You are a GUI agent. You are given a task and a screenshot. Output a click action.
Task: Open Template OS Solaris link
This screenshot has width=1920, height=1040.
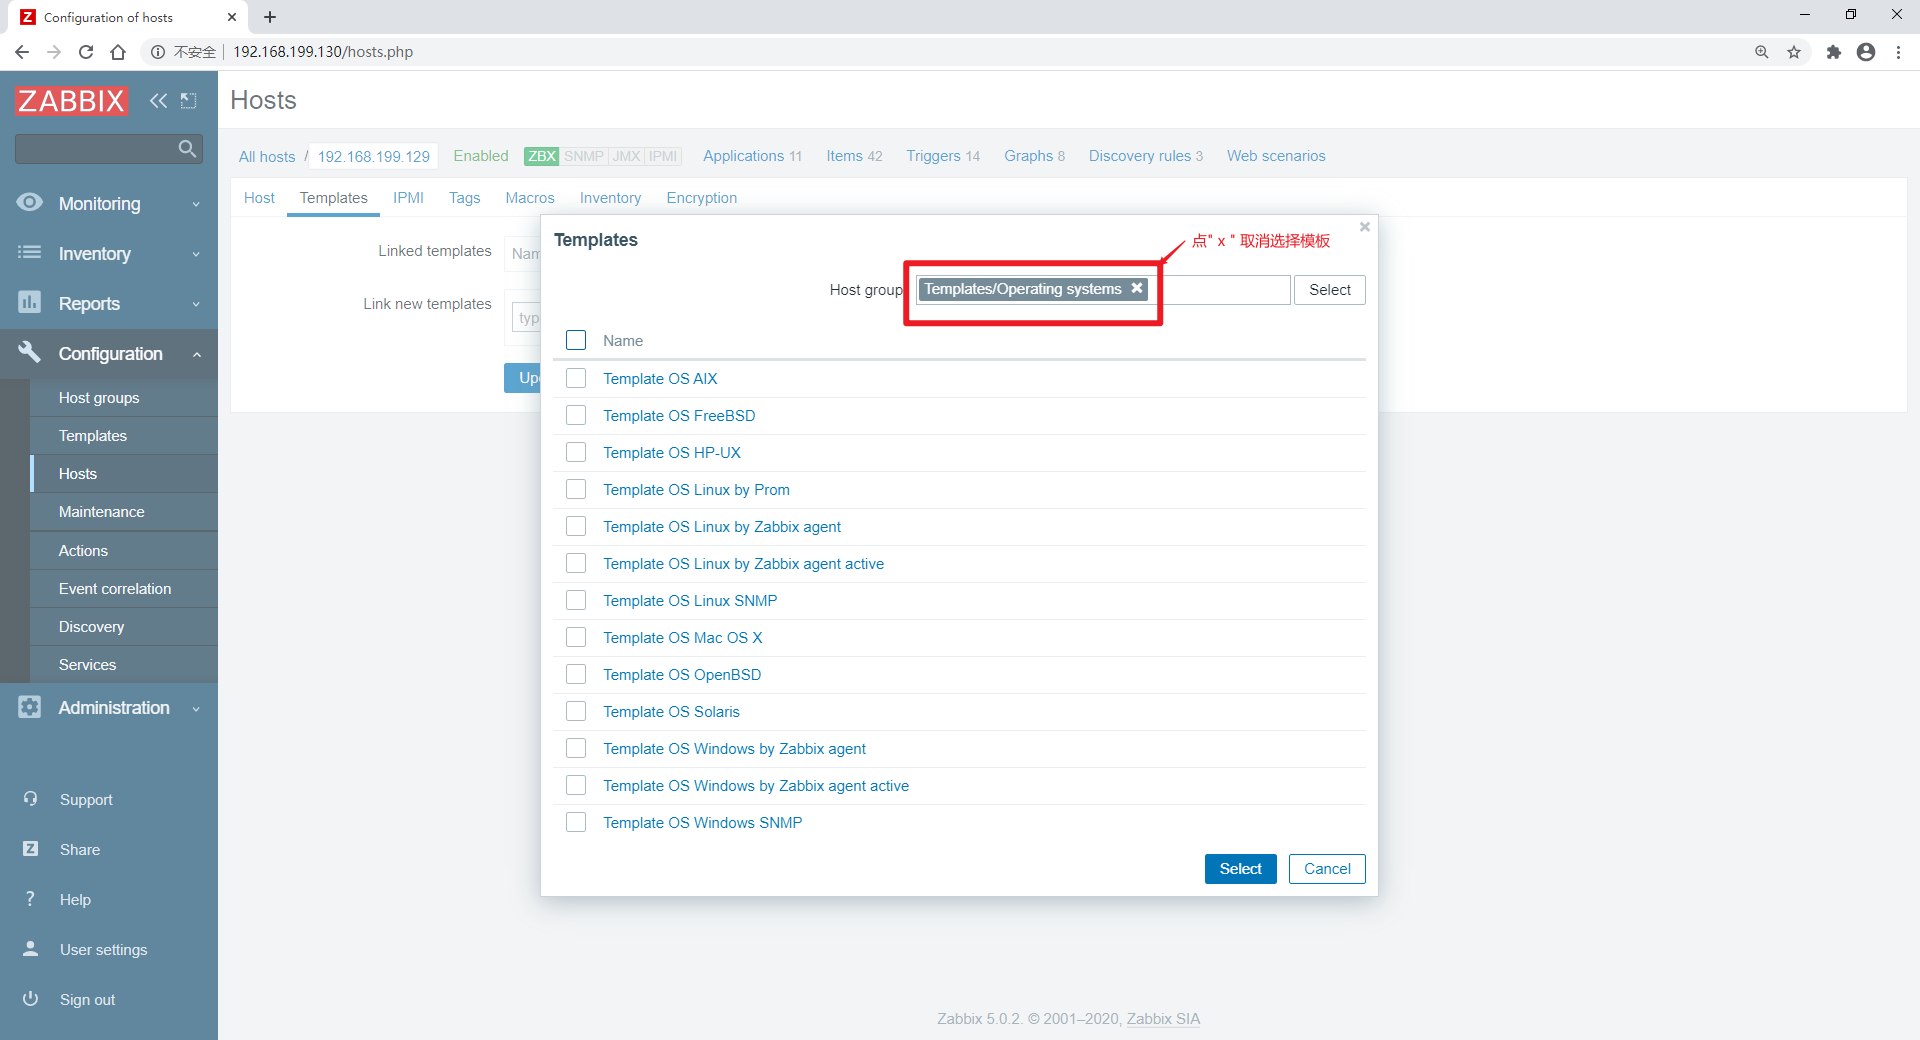pyautogui.click(x=671, y=711)
